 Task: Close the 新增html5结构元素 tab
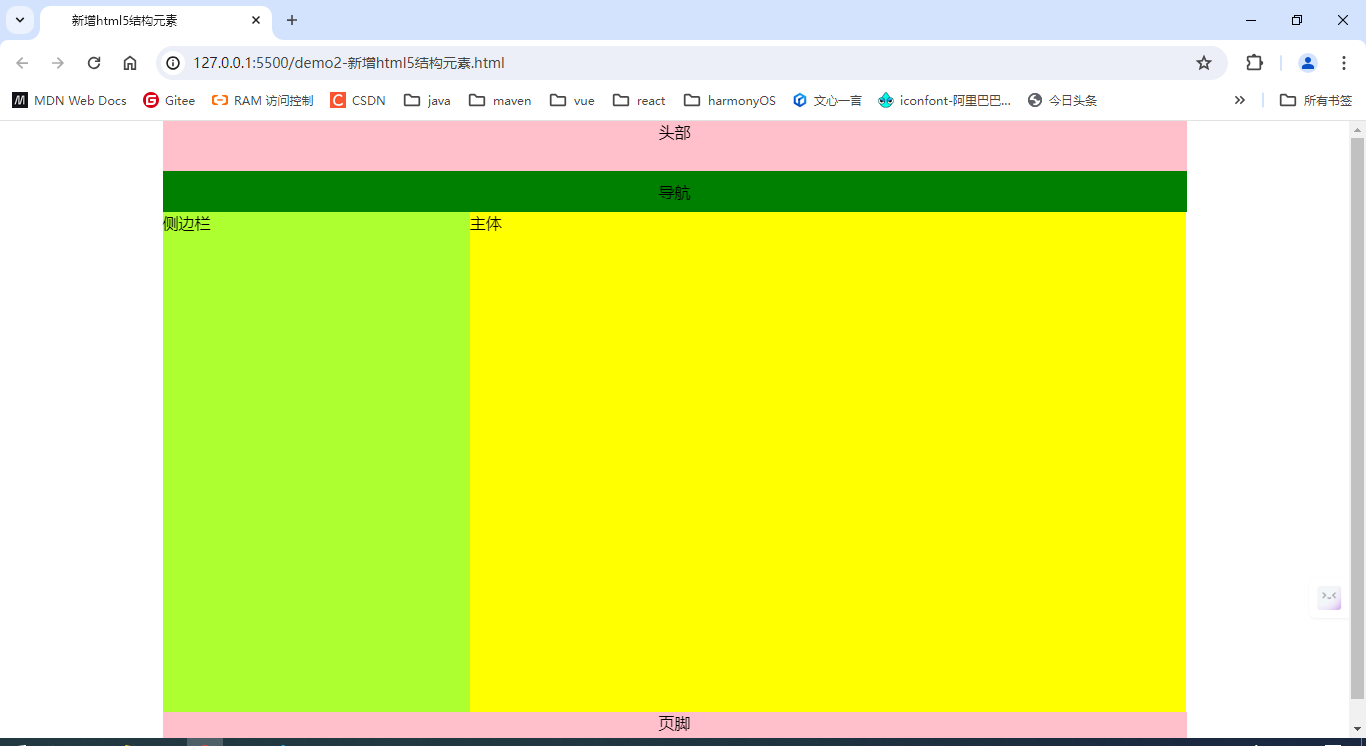click(256, 20)
